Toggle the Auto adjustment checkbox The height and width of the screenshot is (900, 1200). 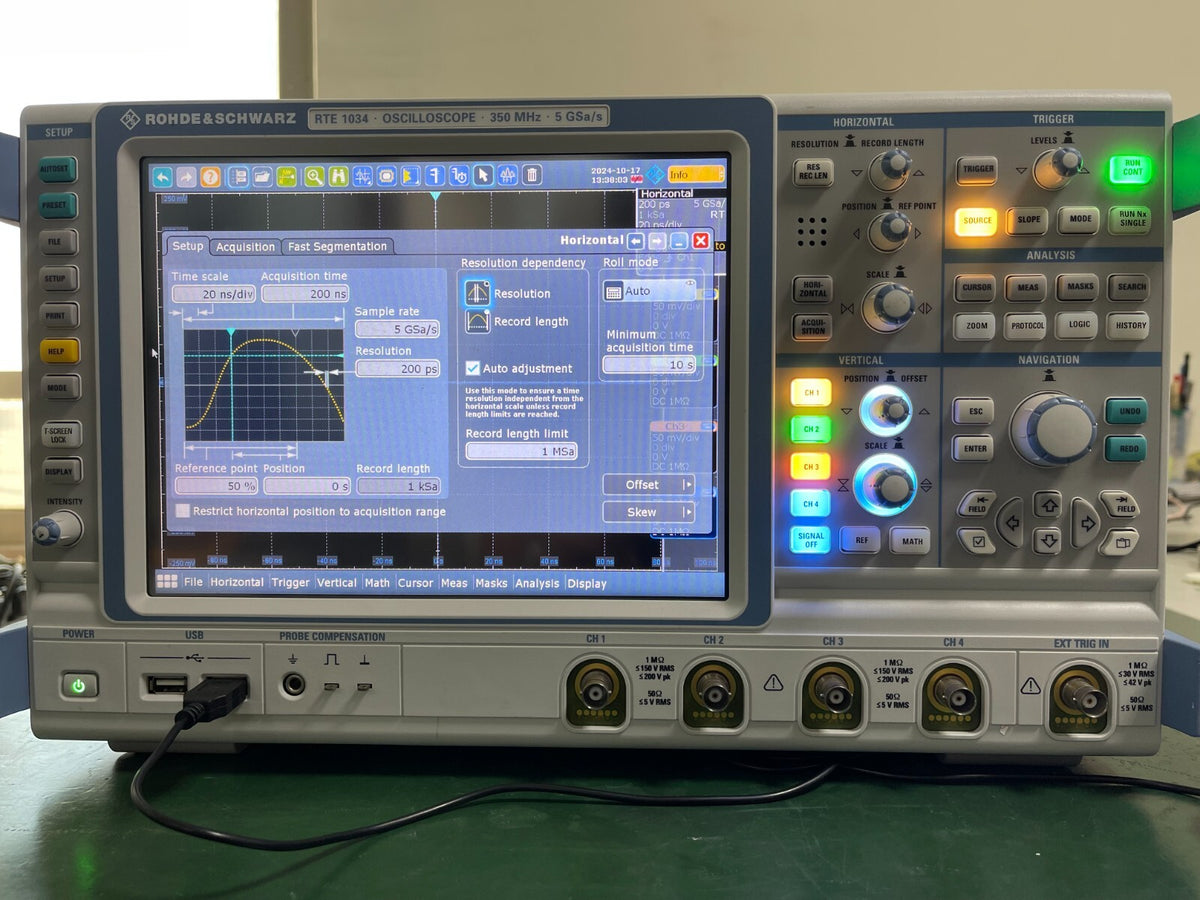click(x=473, y=368)
